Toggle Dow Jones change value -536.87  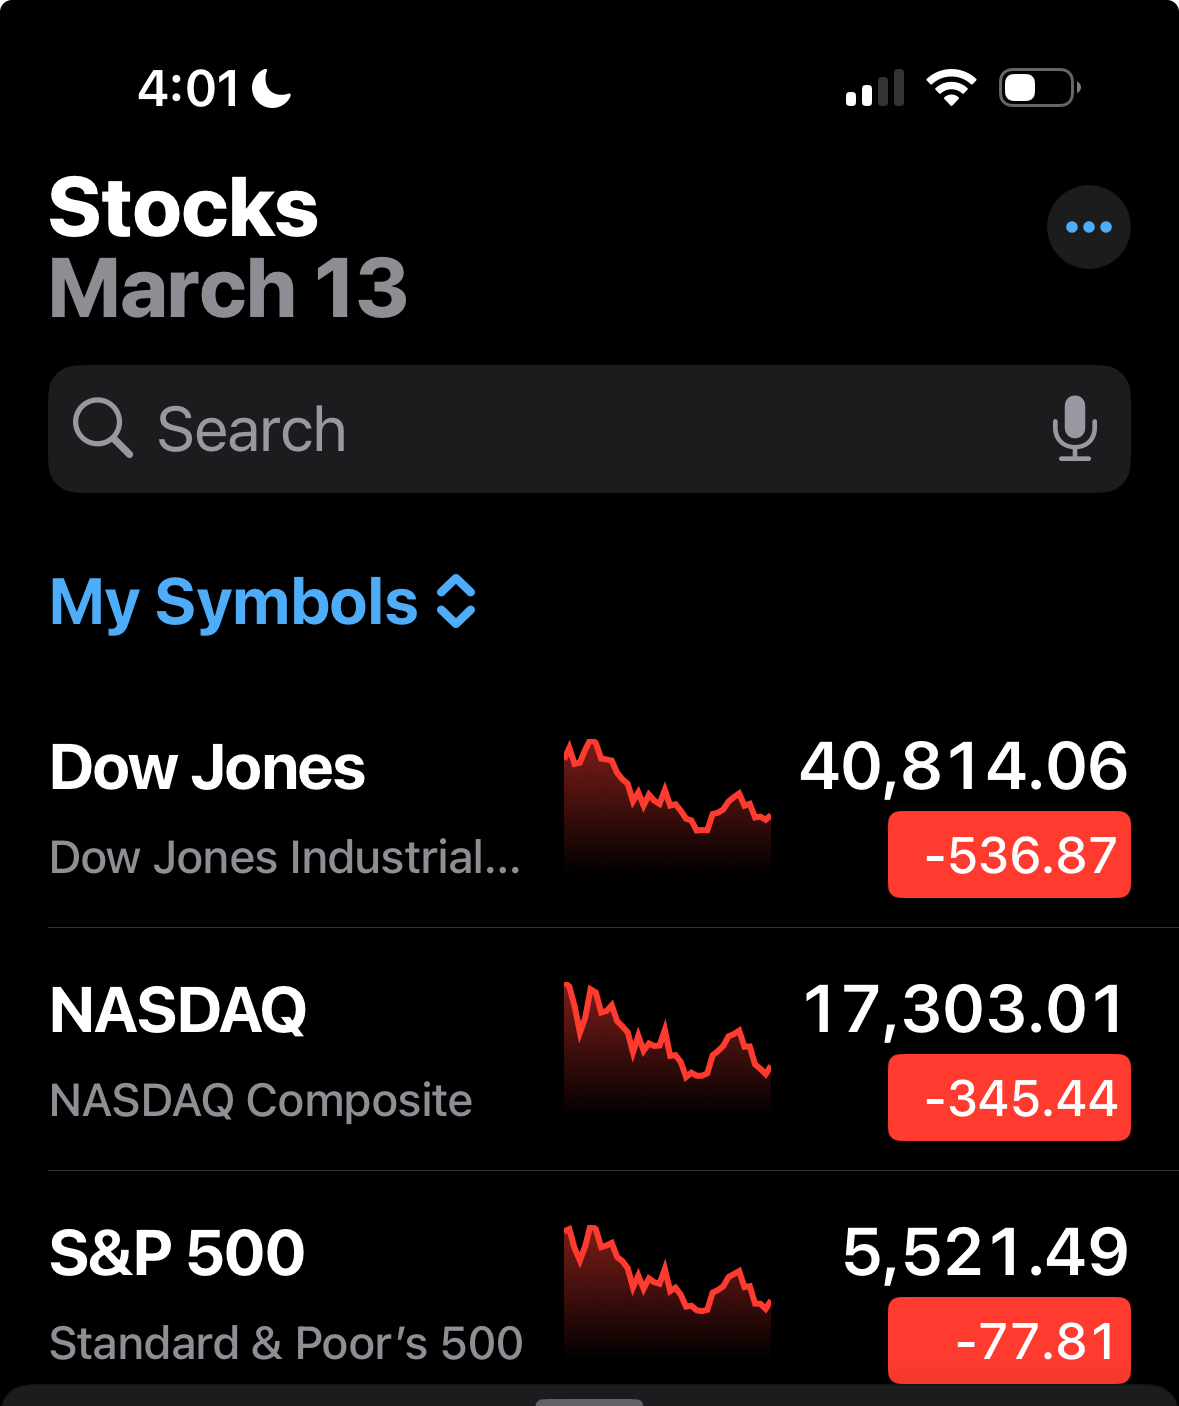(1009, 855)
